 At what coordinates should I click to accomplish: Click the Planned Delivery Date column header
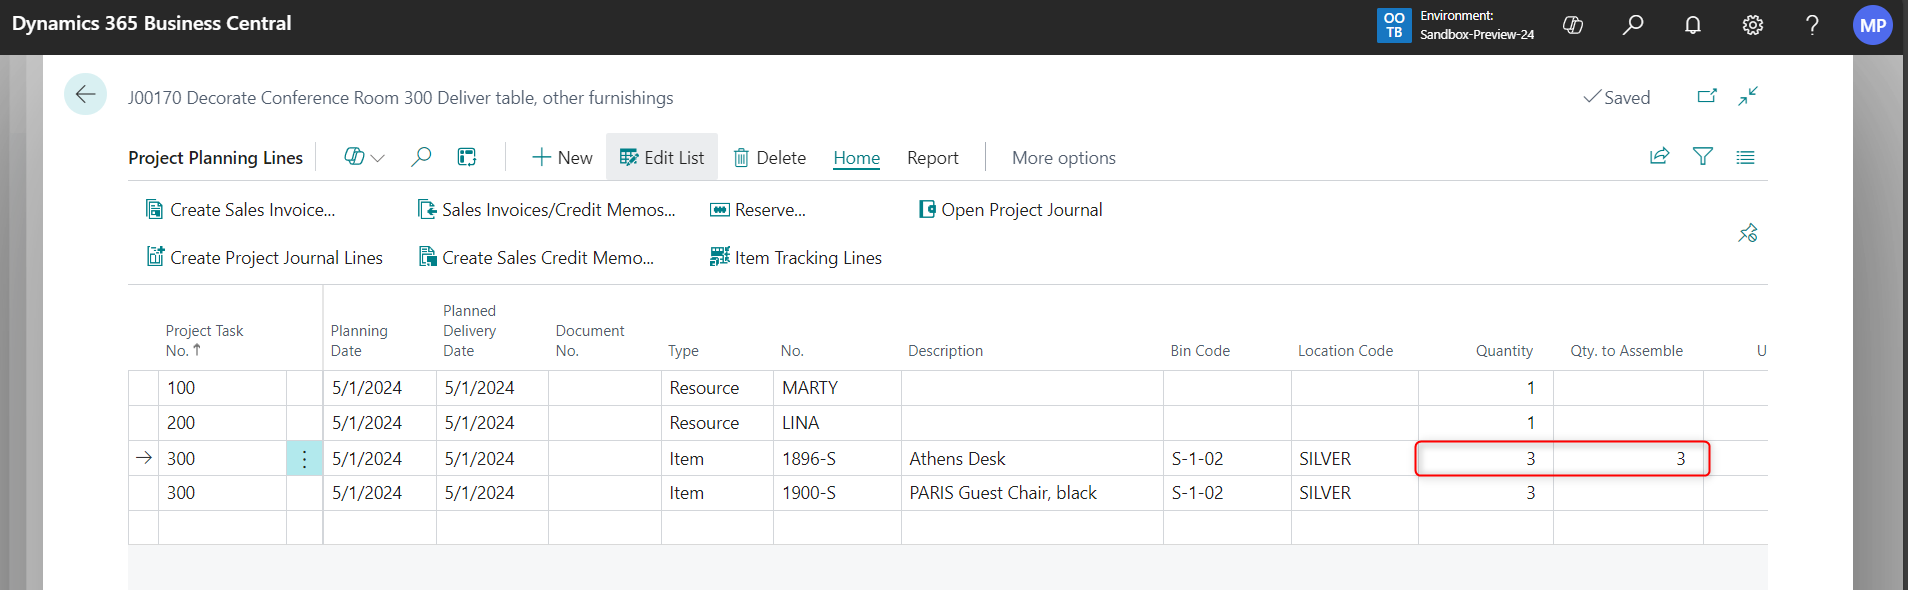469,330
